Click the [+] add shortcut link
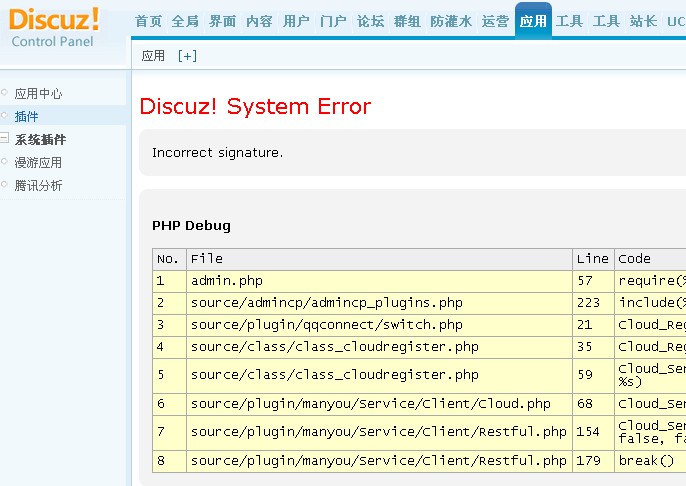Viewport: 686px width, 486px height. [187, 56]
